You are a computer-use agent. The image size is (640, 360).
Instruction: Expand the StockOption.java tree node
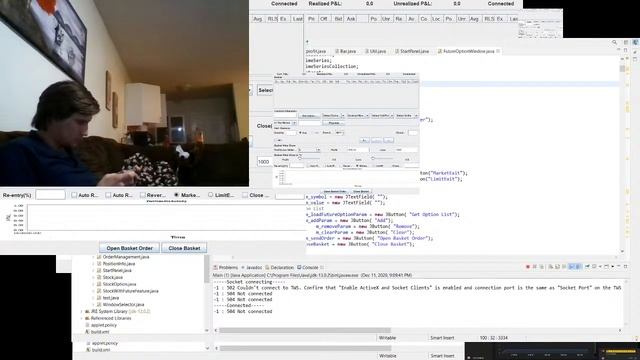pos(93,284)
